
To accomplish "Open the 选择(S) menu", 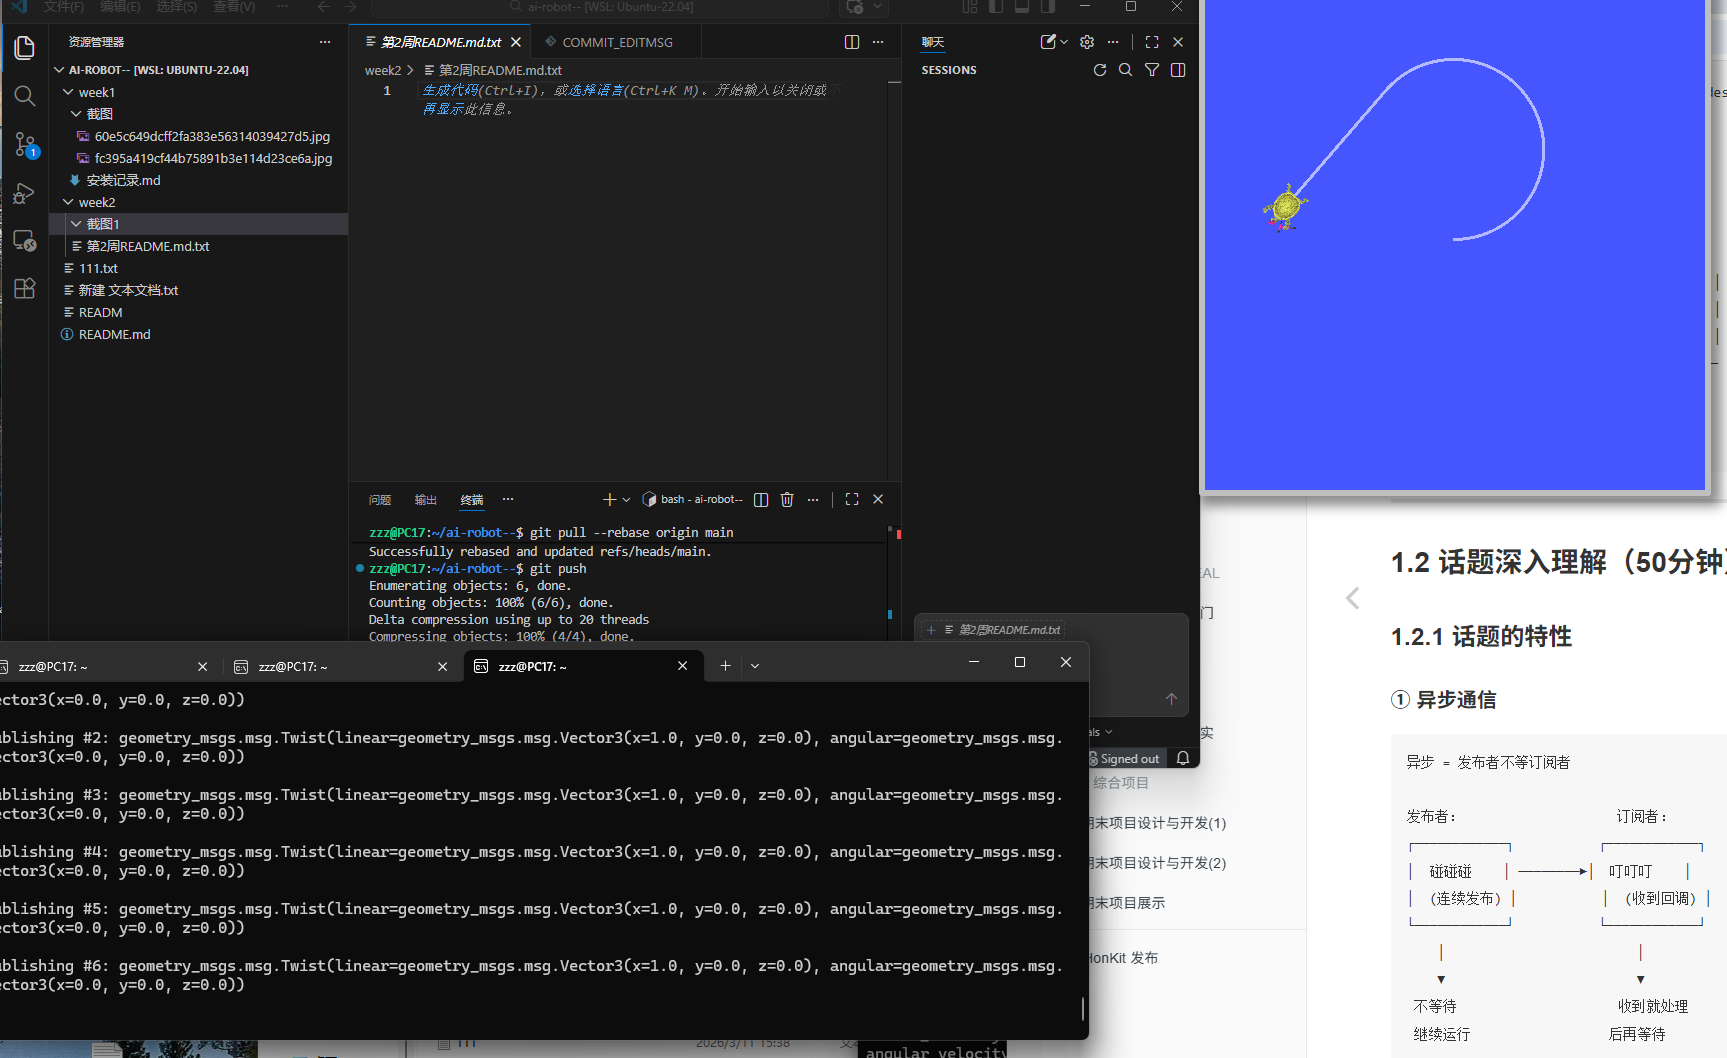I will [x=177, y=7].
